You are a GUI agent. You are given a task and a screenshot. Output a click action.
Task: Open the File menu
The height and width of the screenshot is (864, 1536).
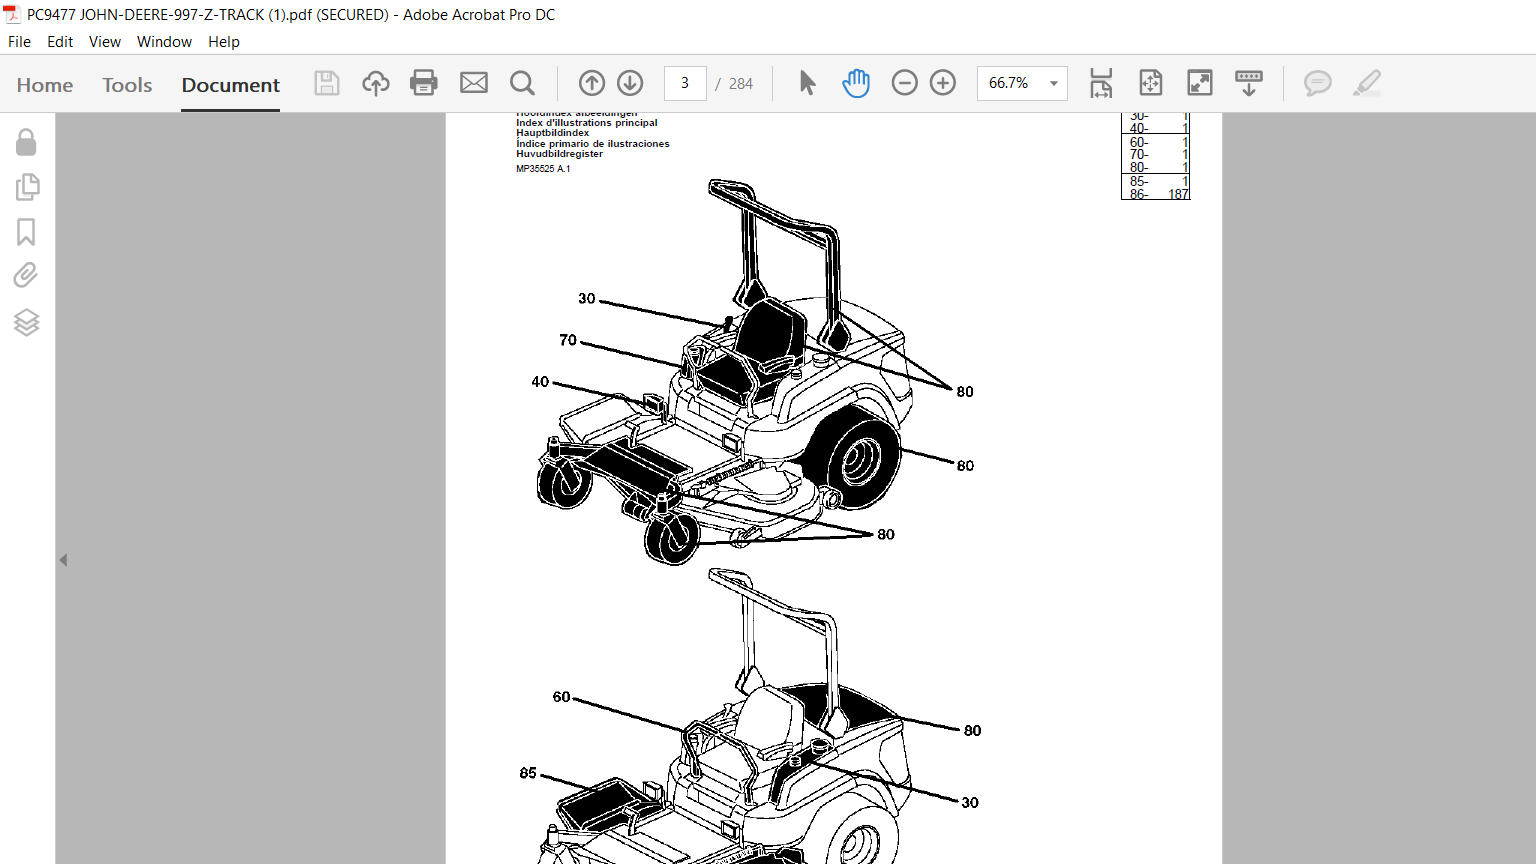20,42
